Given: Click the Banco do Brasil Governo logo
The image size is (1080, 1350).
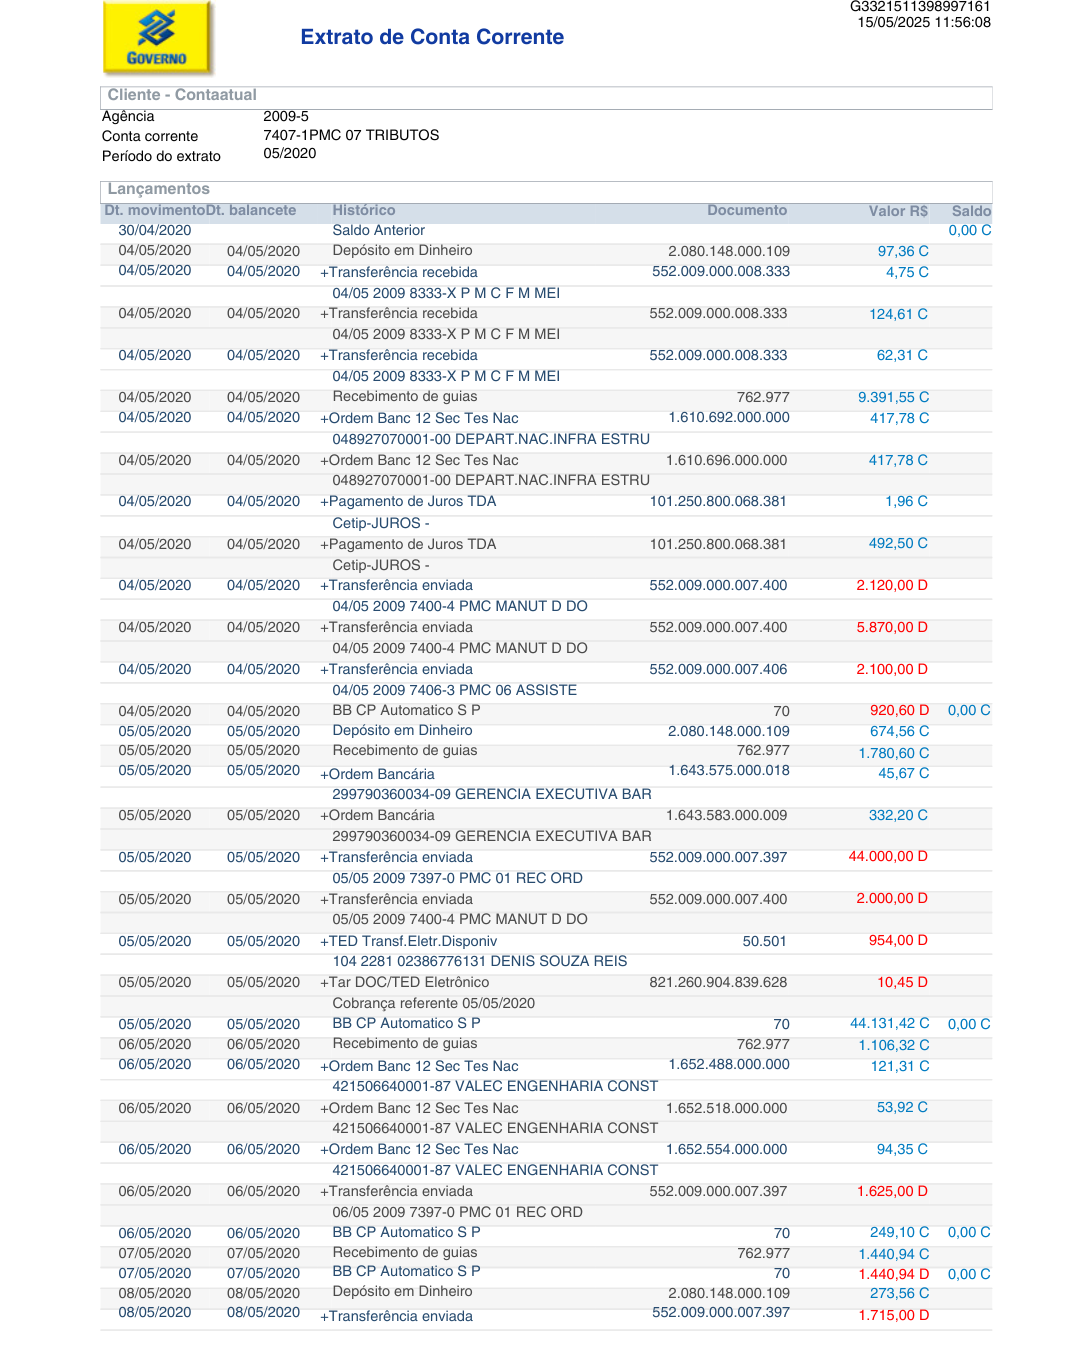Looking at the screenshot, I should 157,38.
